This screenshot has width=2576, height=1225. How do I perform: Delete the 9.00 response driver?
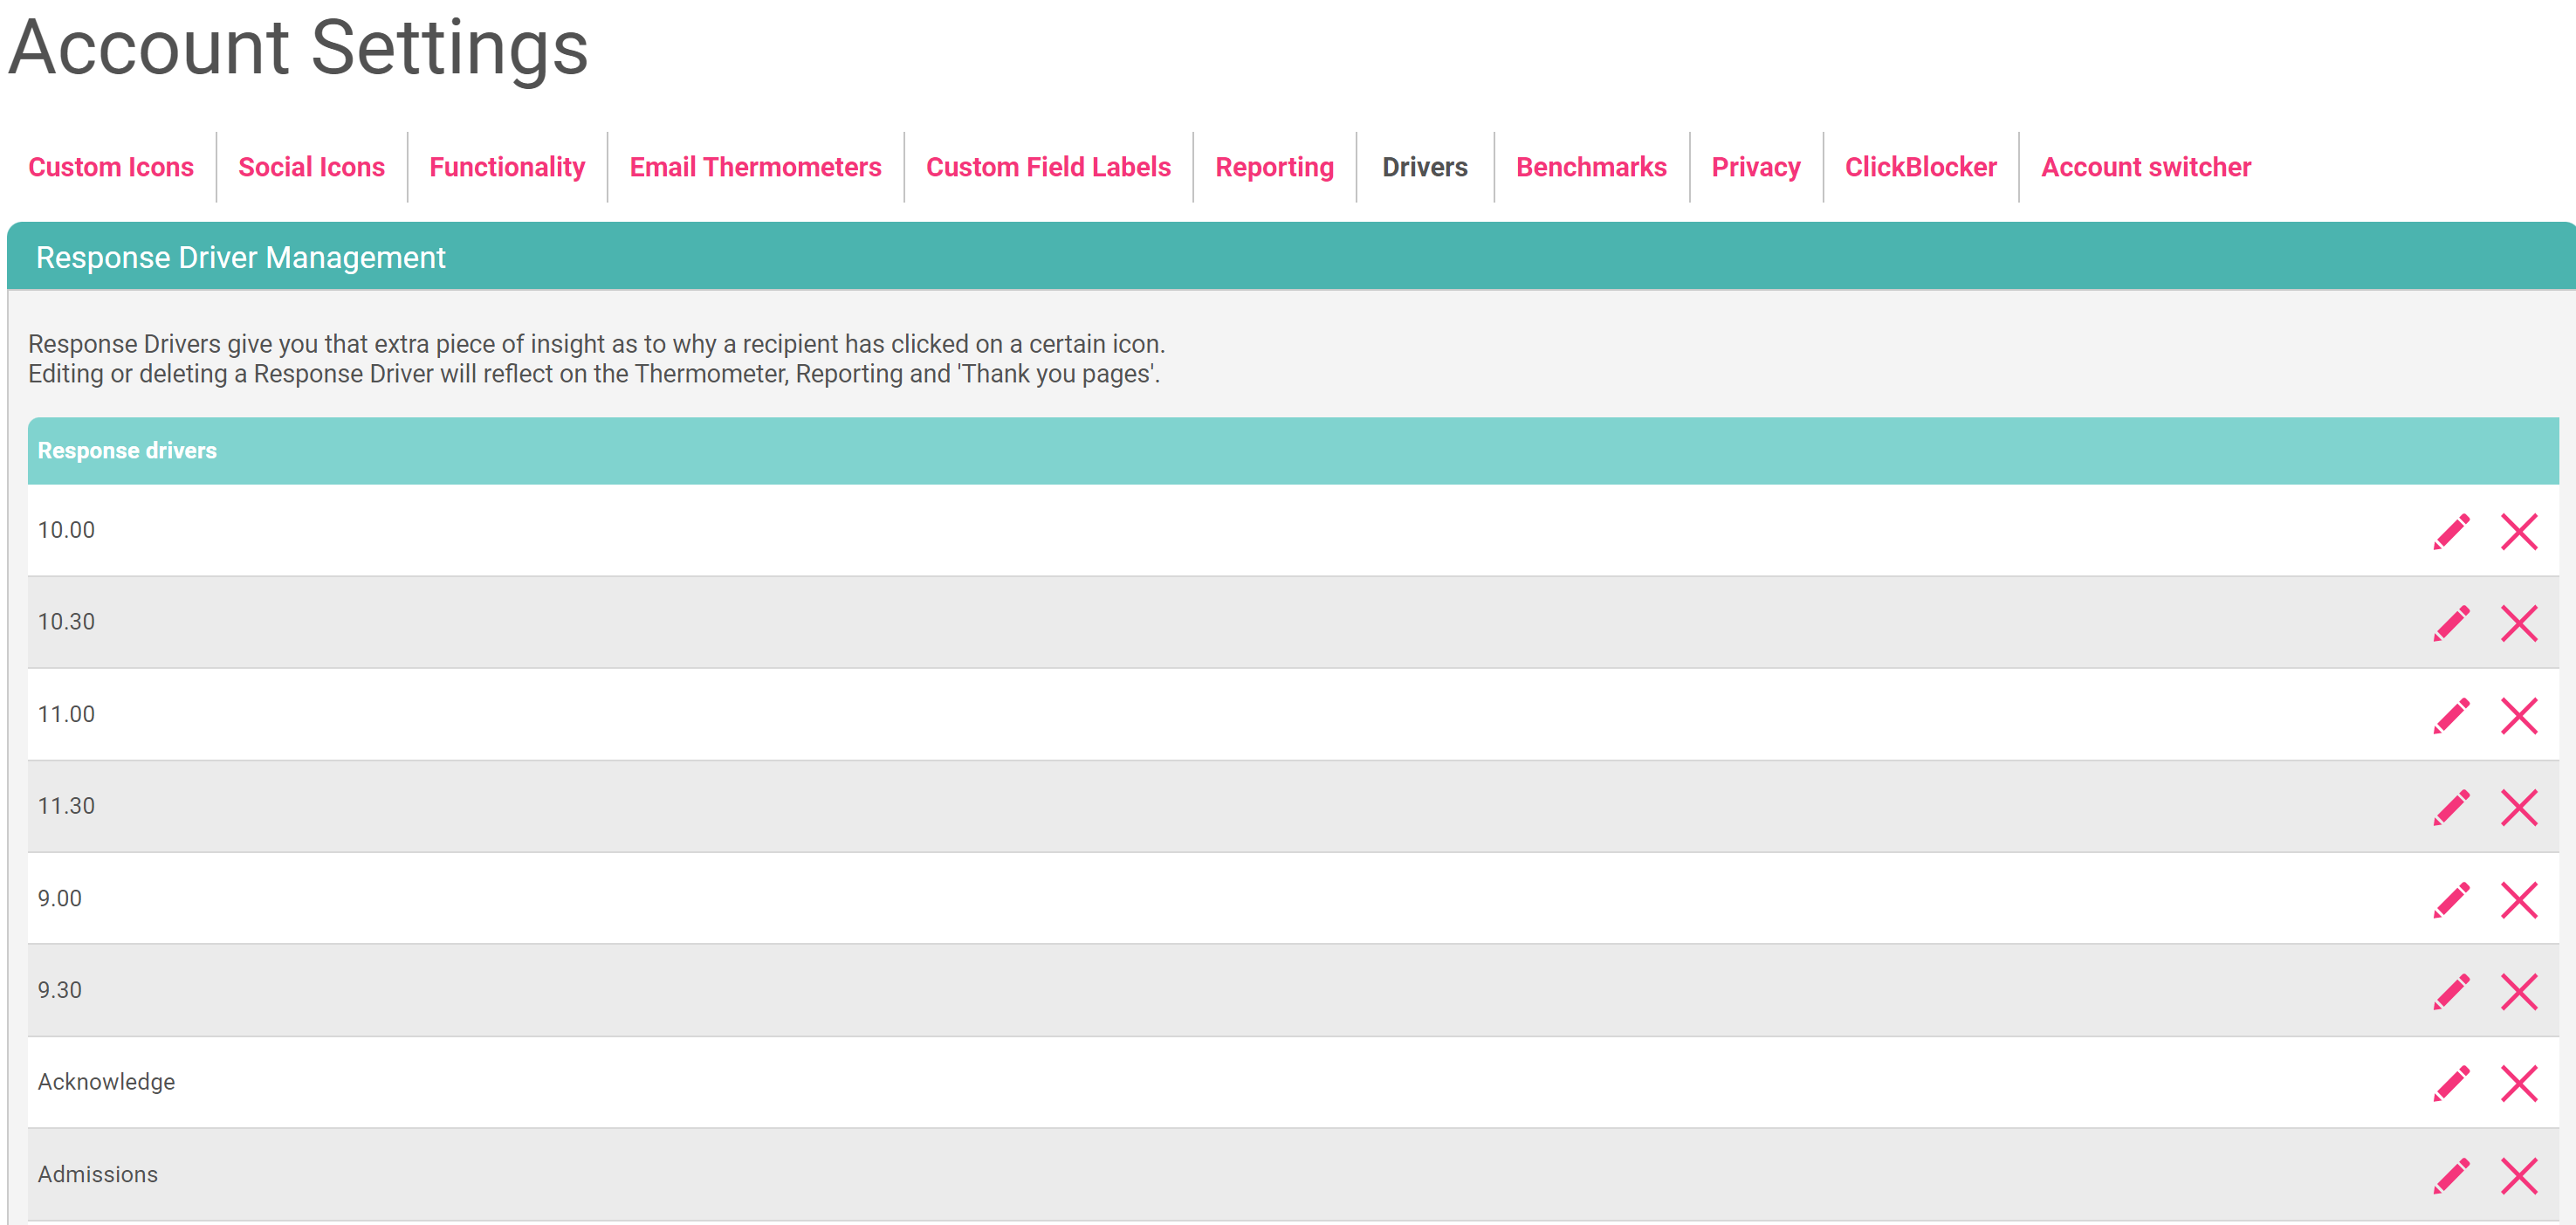2519,899
